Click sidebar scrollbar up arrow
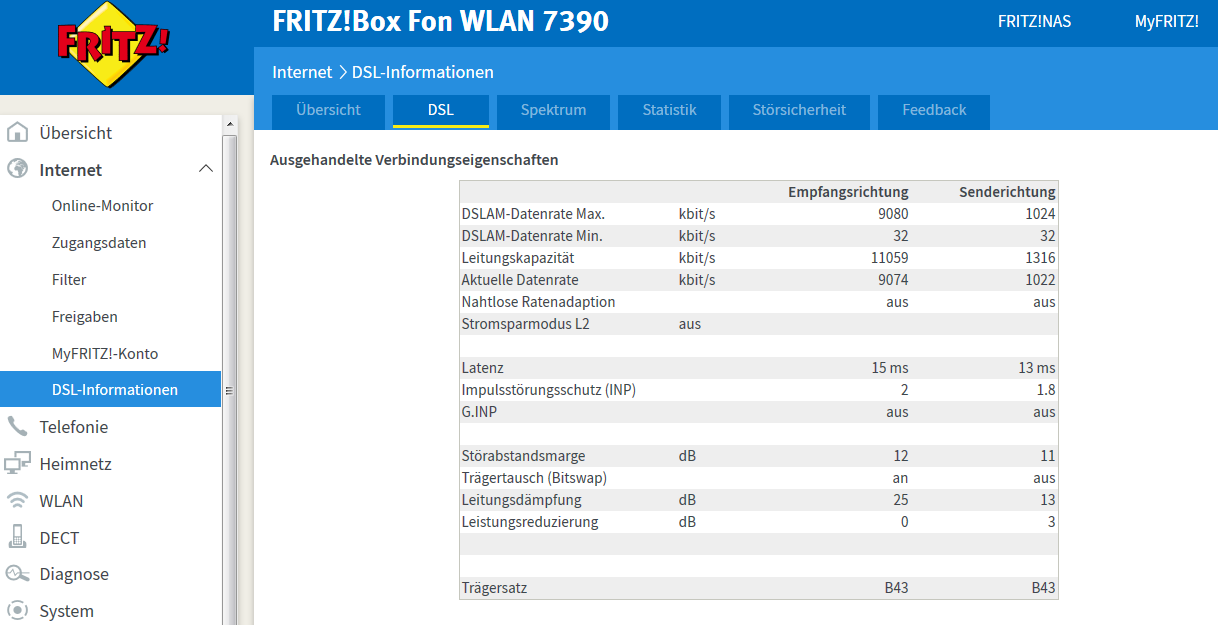This screenshot has width=1218, height=625. coord(230,125)
